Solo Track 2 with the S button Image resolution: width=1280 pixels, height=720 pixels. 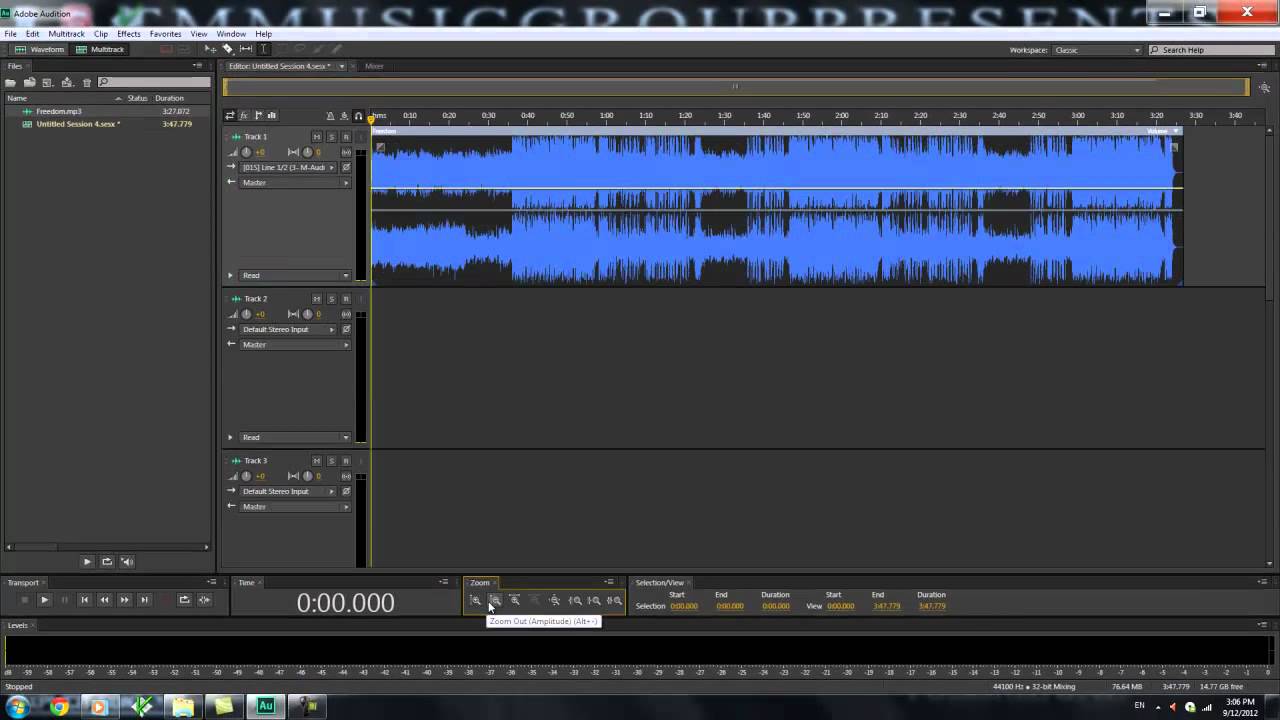click(x=331, y=299)
